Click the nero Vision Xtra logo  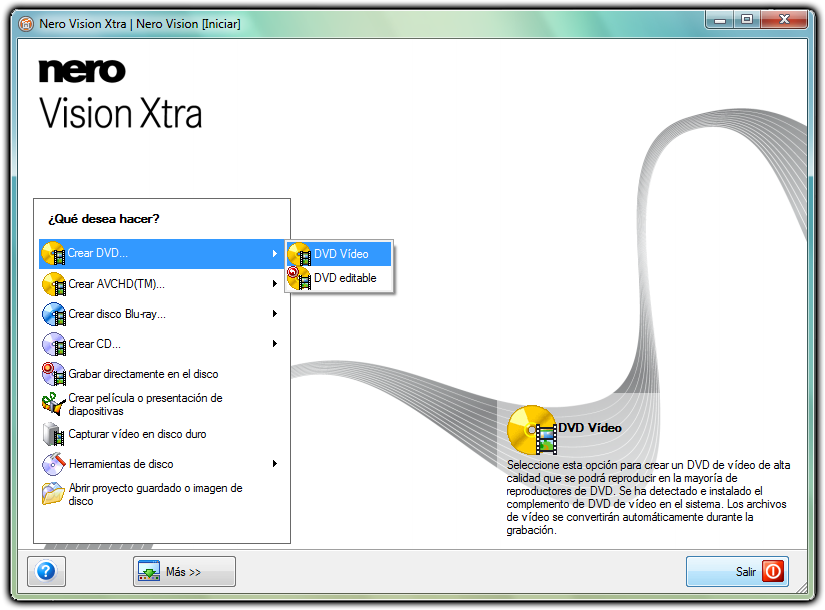coord(120,95)
